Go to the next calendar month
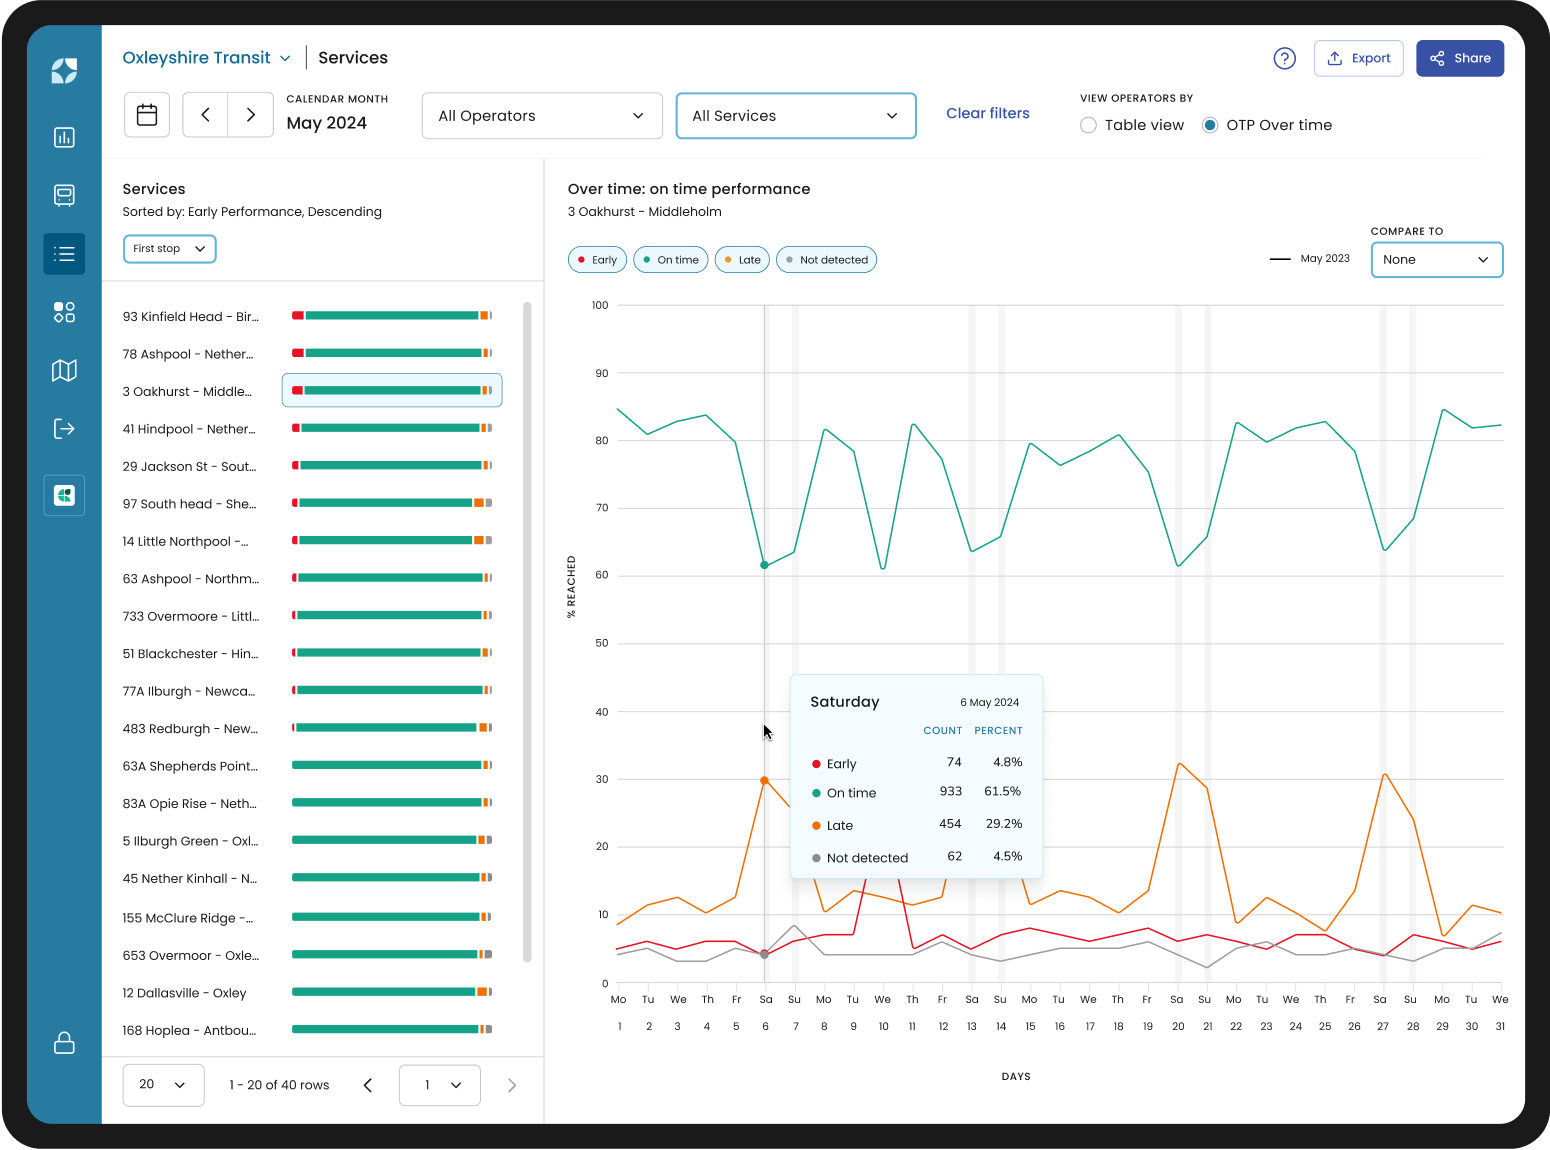Viewport: 1550px width, 1150px height. pos(251,115)
